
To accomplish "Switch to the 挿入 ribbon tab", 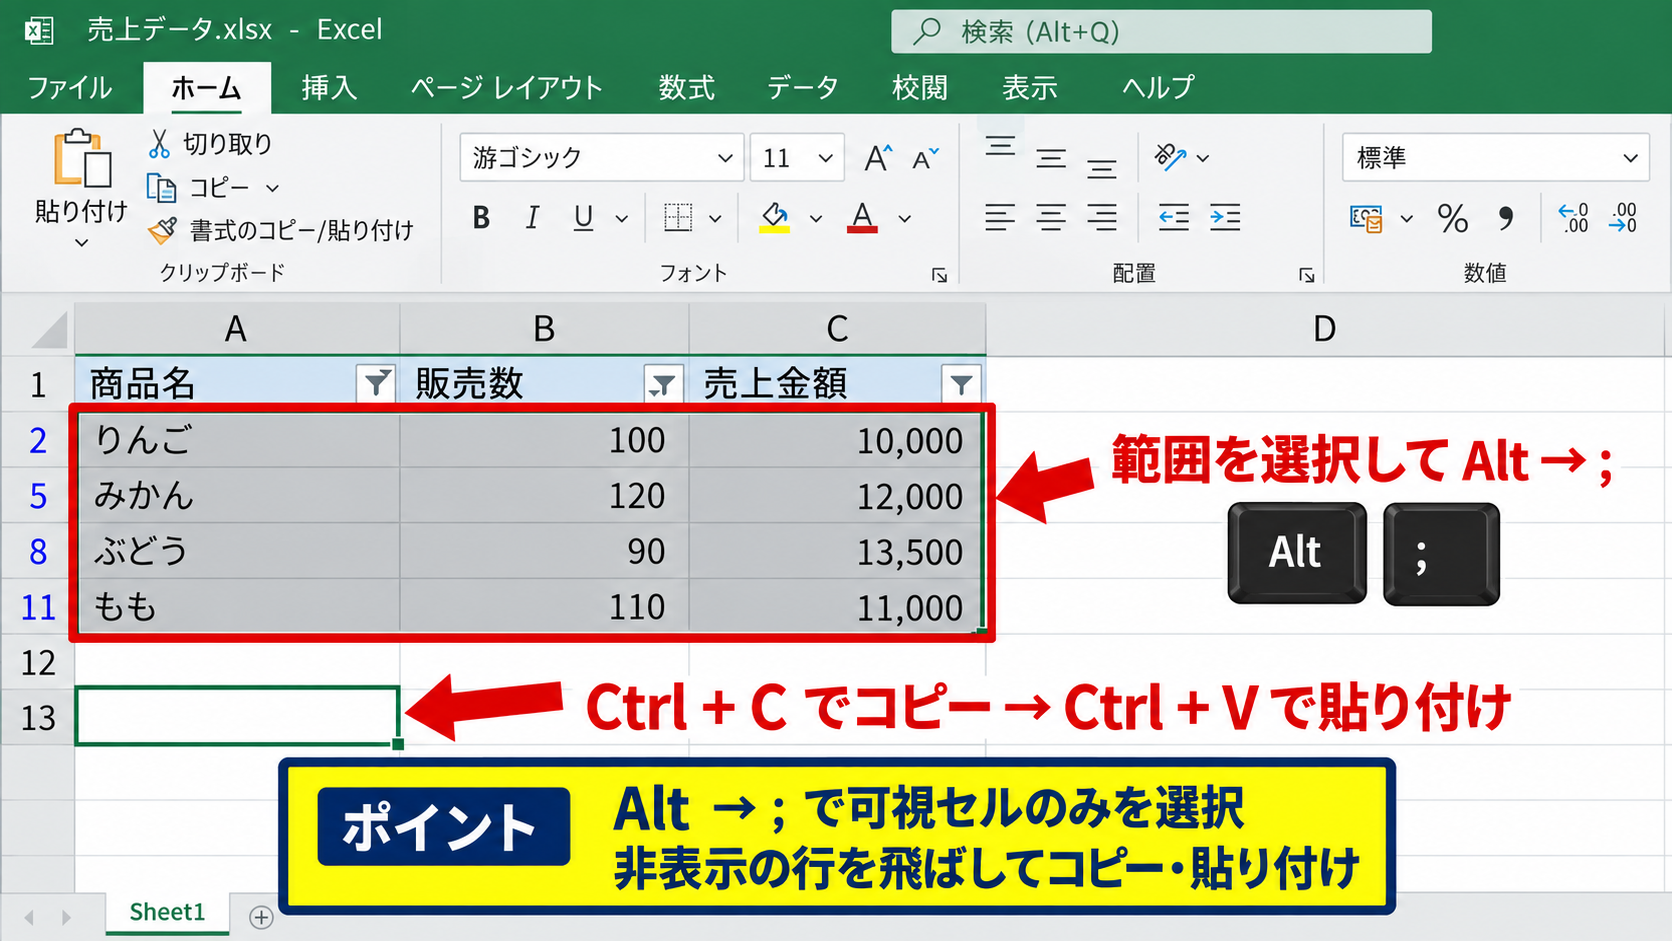I will (x=329, y=88).
